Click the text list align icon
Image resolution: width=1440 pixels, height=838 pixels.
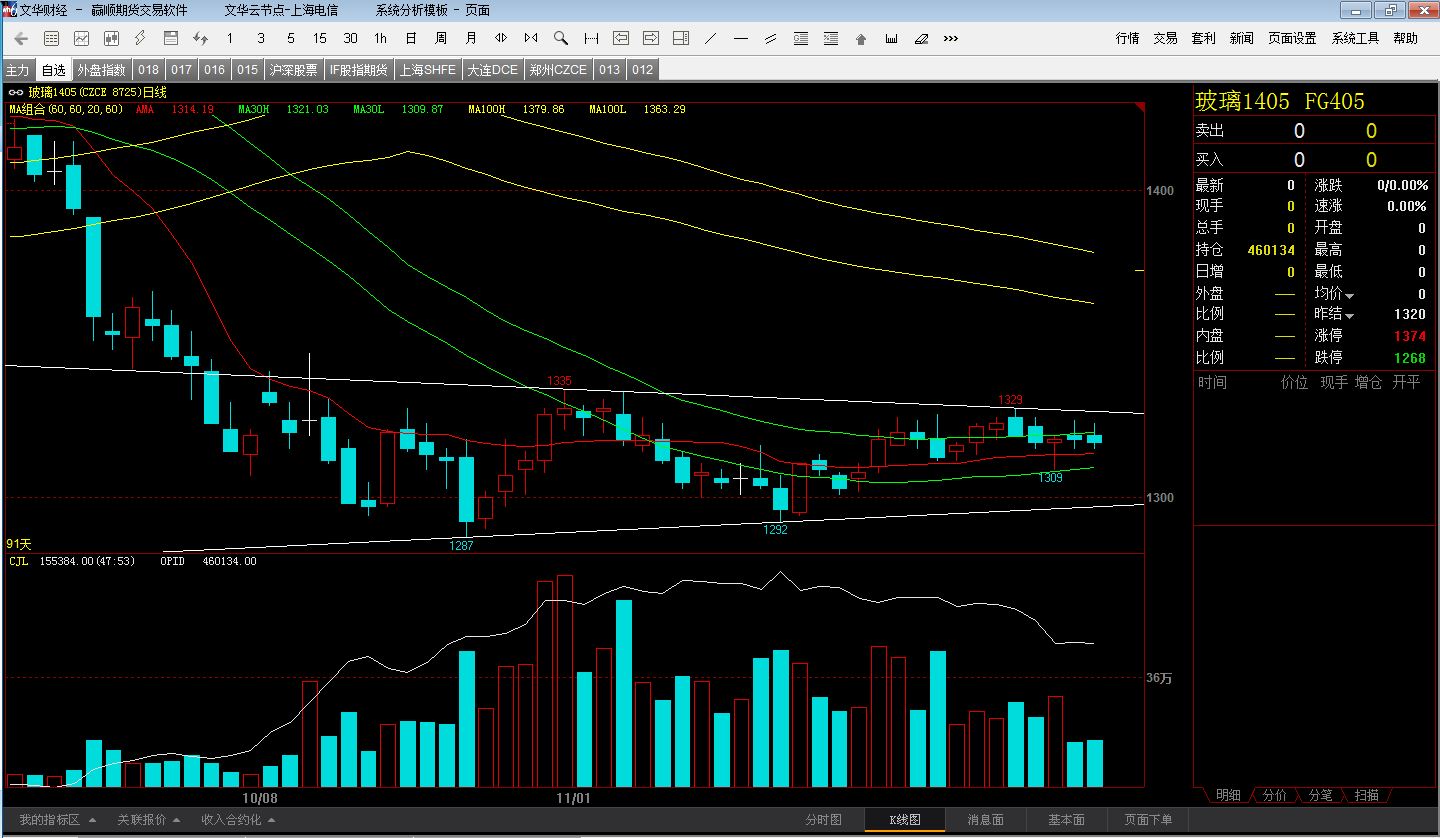[801, 38]
